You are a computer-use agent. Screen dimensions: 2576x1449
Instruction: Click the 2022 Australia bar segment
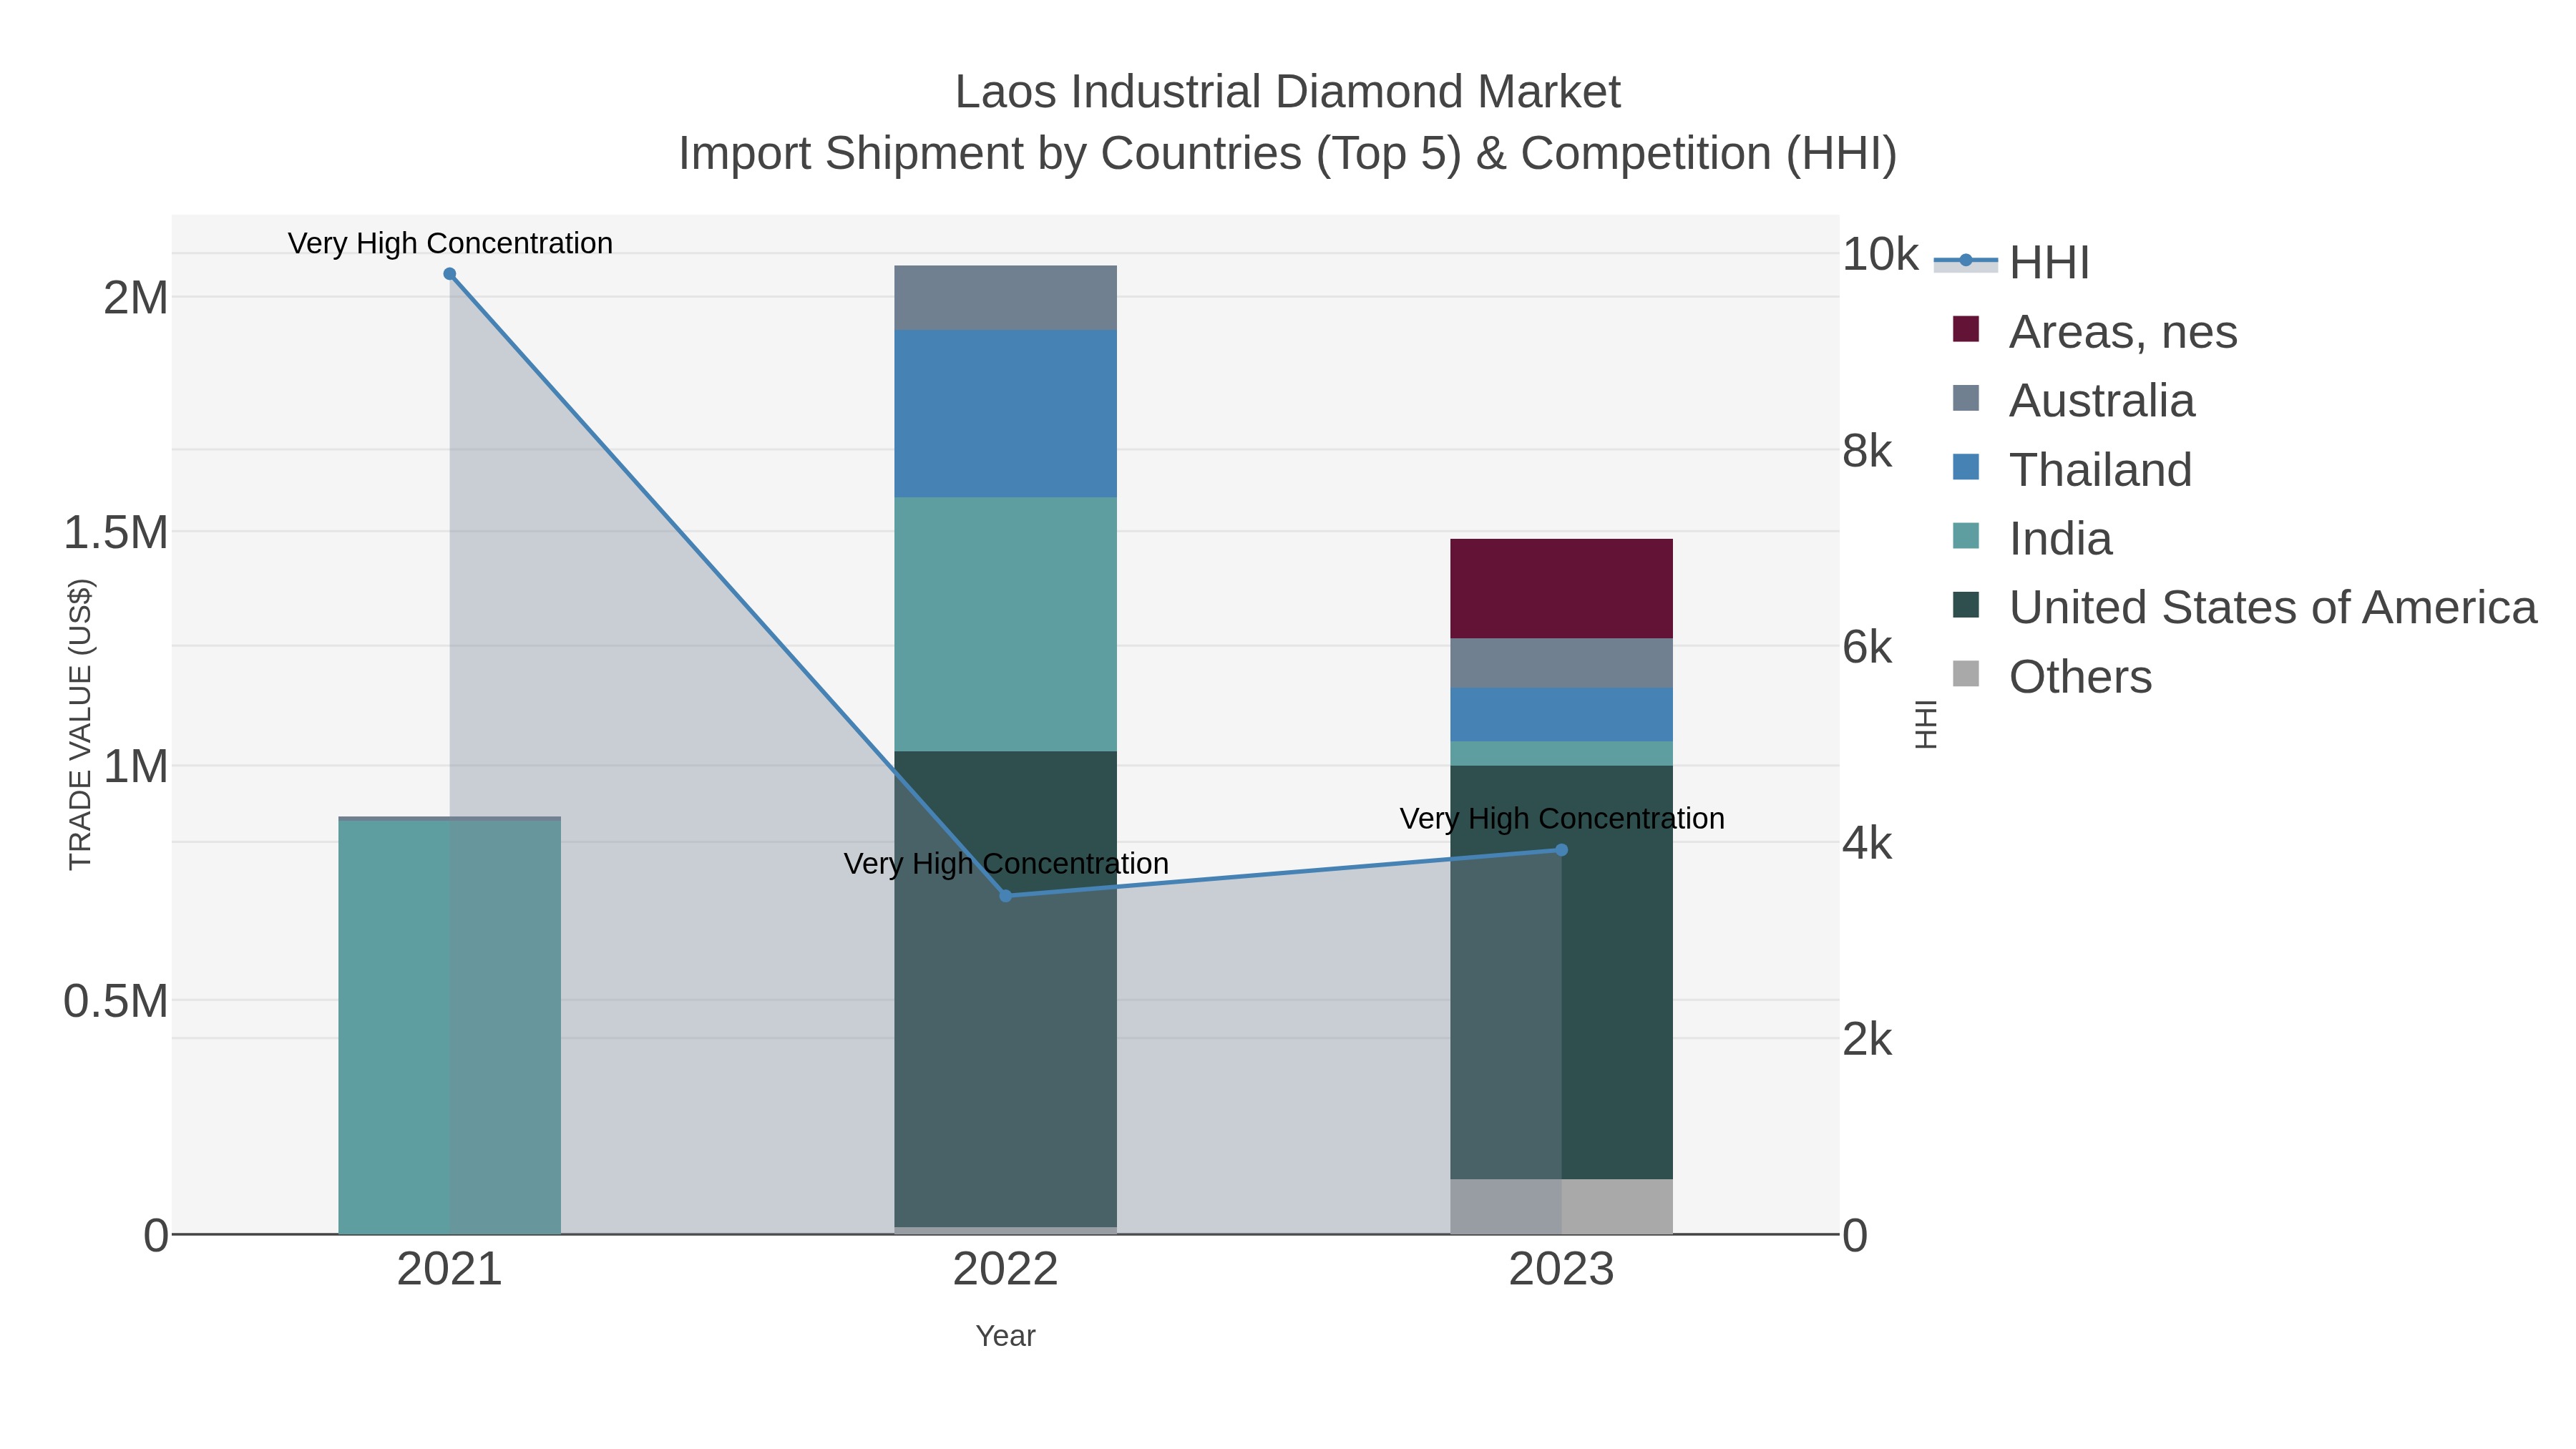(x=1006, y=298)
